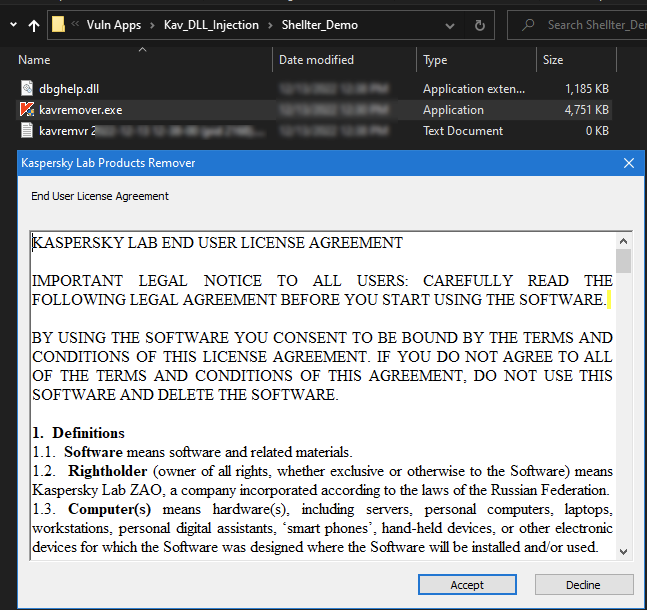Select the kavremover.exe application icon
Screen dimensions: 647x610
27,110
